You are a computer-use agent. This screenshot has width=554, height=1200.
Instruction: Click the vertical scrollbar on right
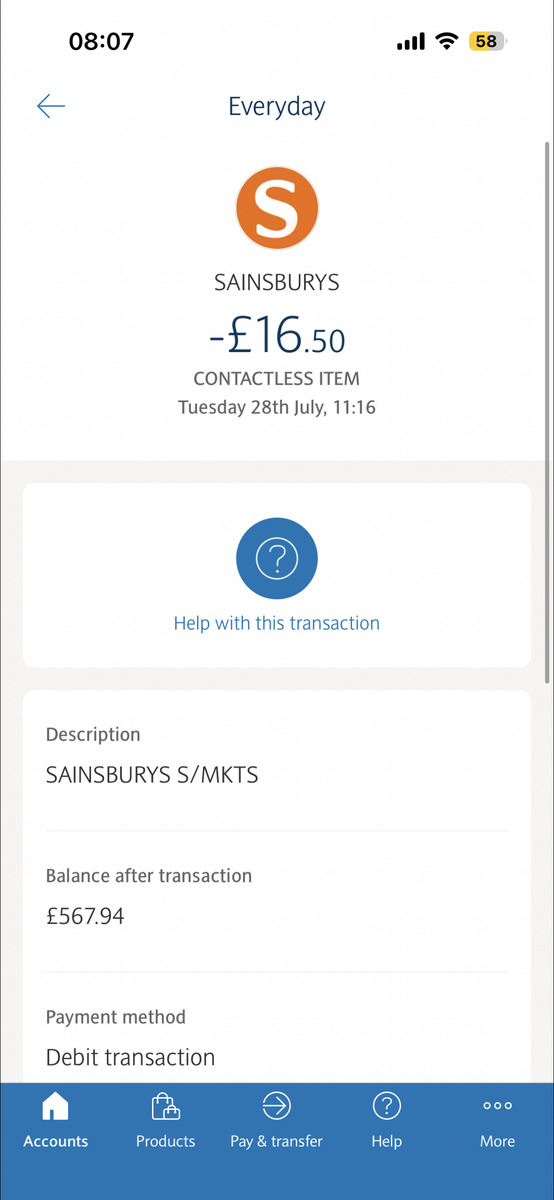pos(546,413)
